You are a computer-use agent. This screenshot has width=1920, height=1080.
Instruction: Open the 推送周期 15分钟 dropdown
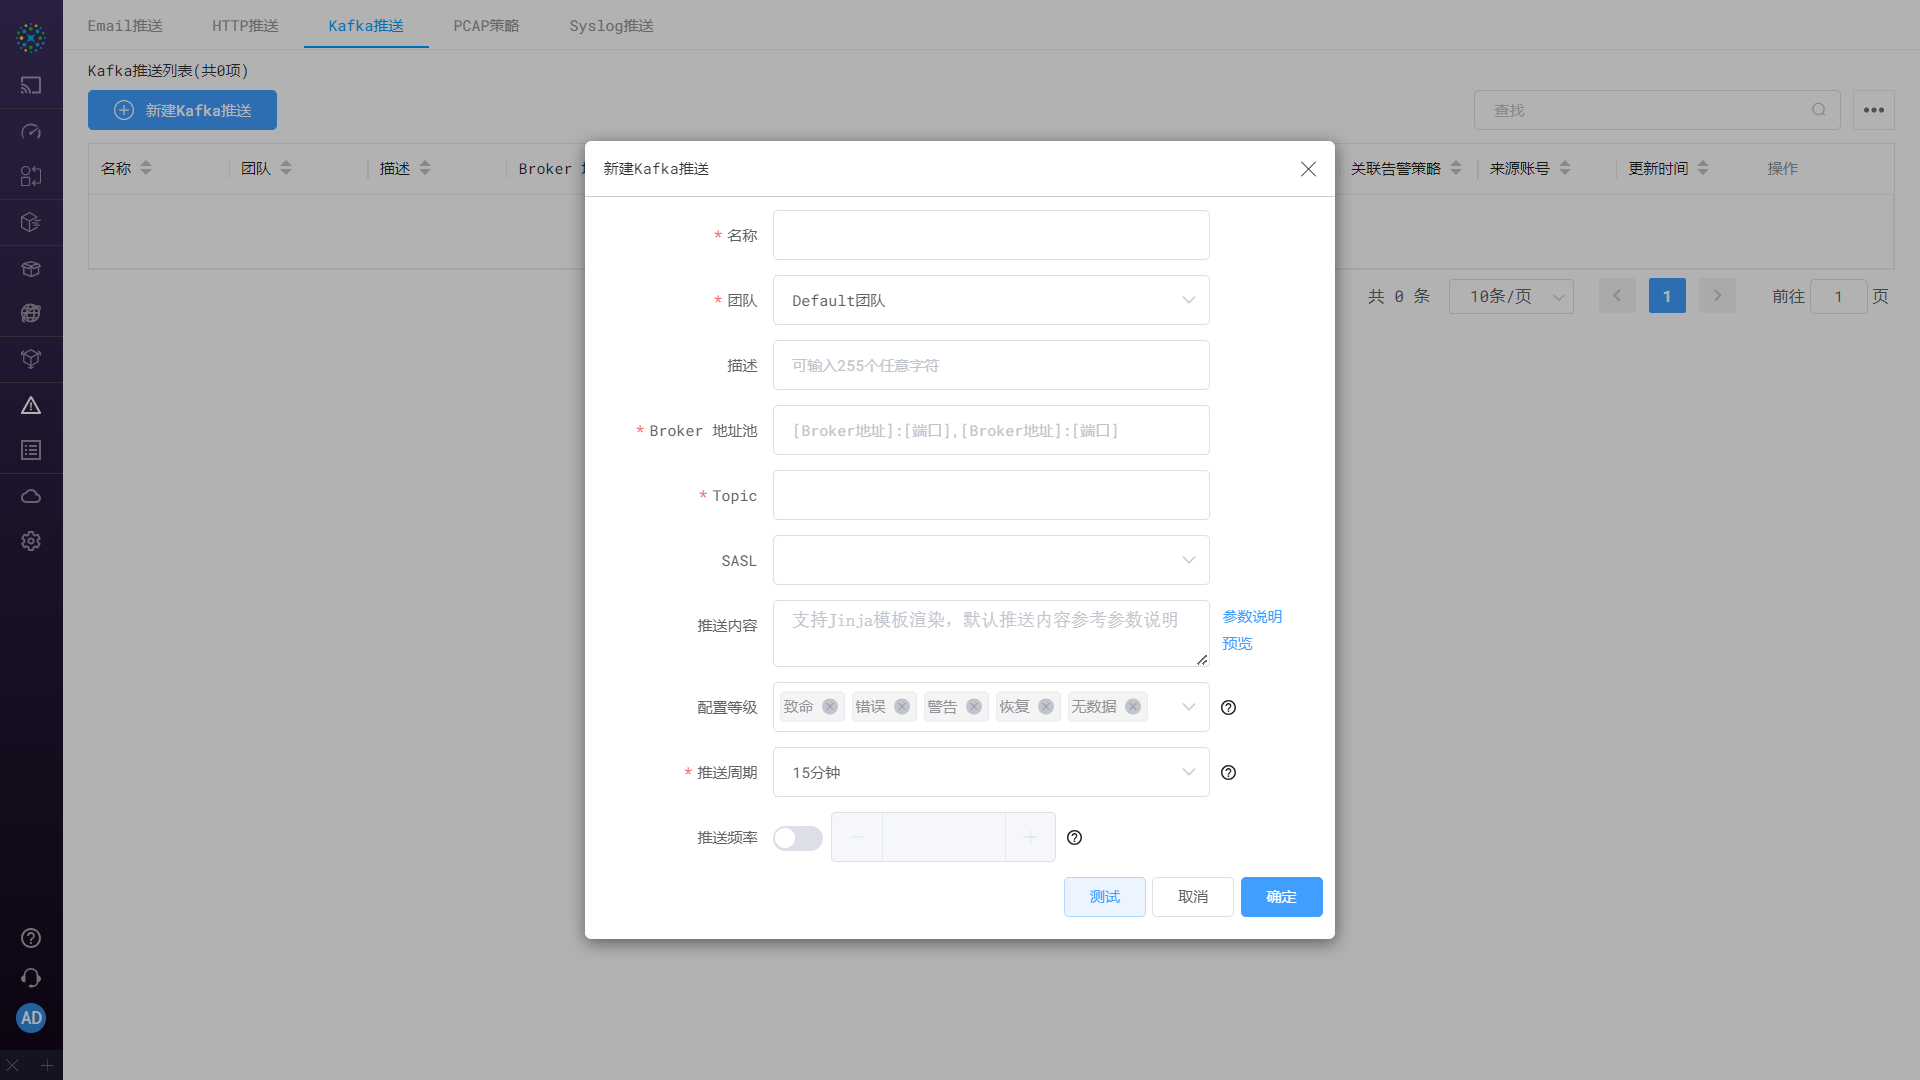990,772
